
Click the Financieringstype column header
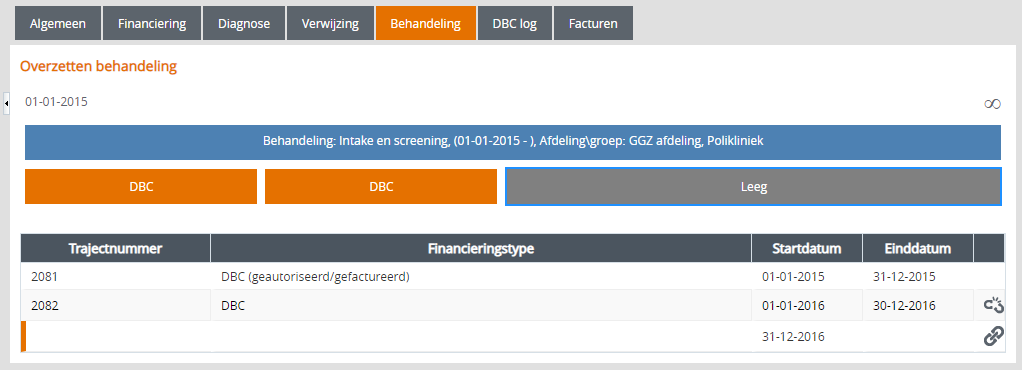pos(481,248)
